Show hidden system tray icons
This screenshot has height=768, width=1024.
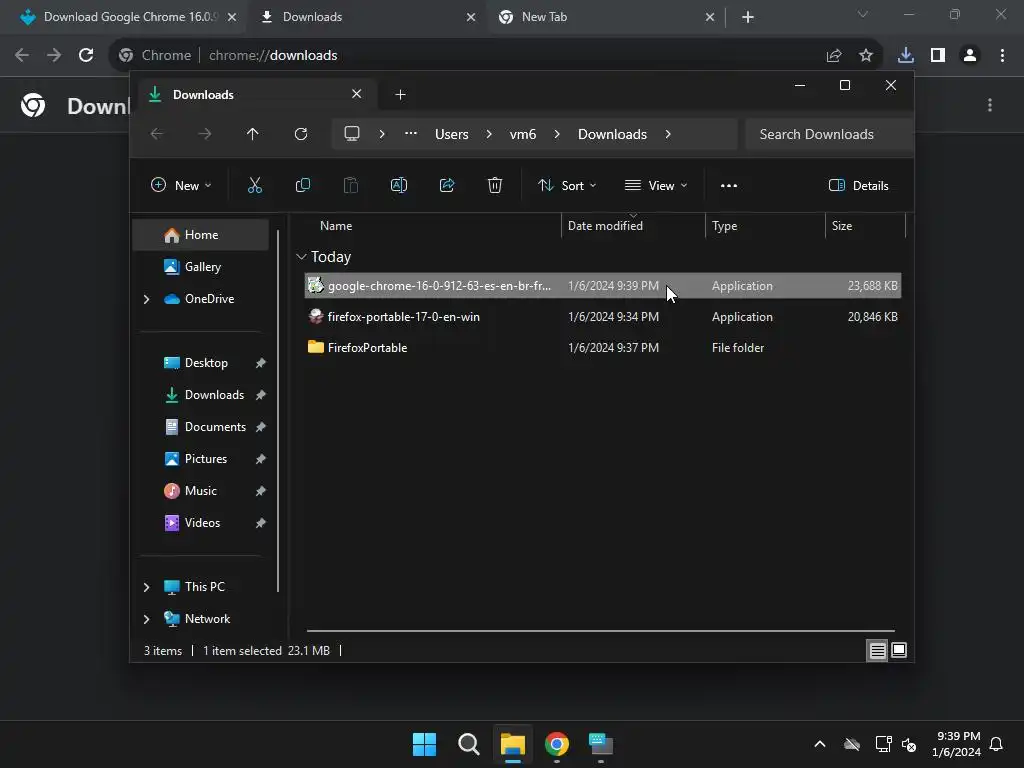820,744
